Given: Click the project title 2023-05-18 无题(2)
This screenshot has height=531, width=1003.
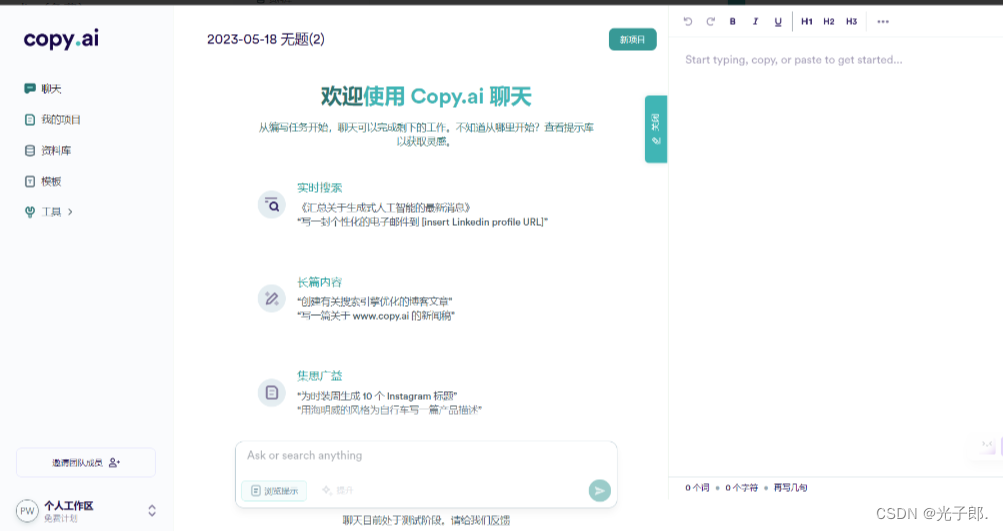Looking at the screenshot, I should [x=265, y=40].
